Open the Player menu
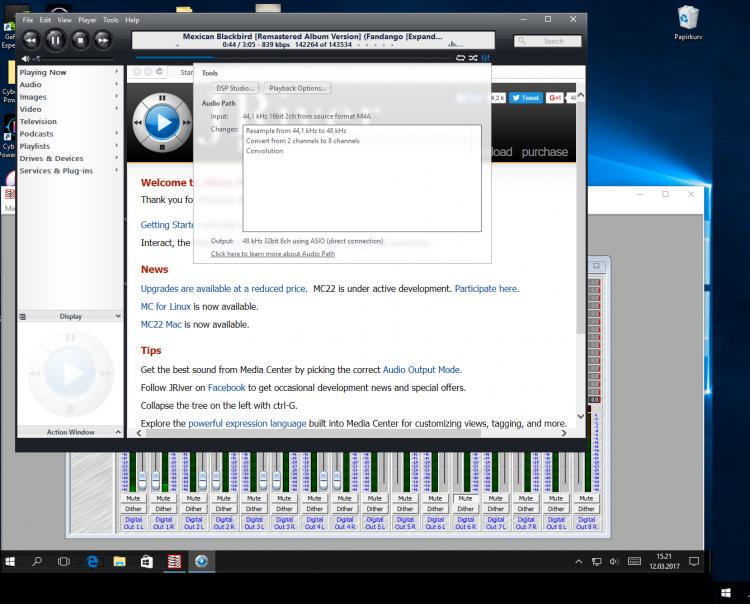 [x=87, y=20]
